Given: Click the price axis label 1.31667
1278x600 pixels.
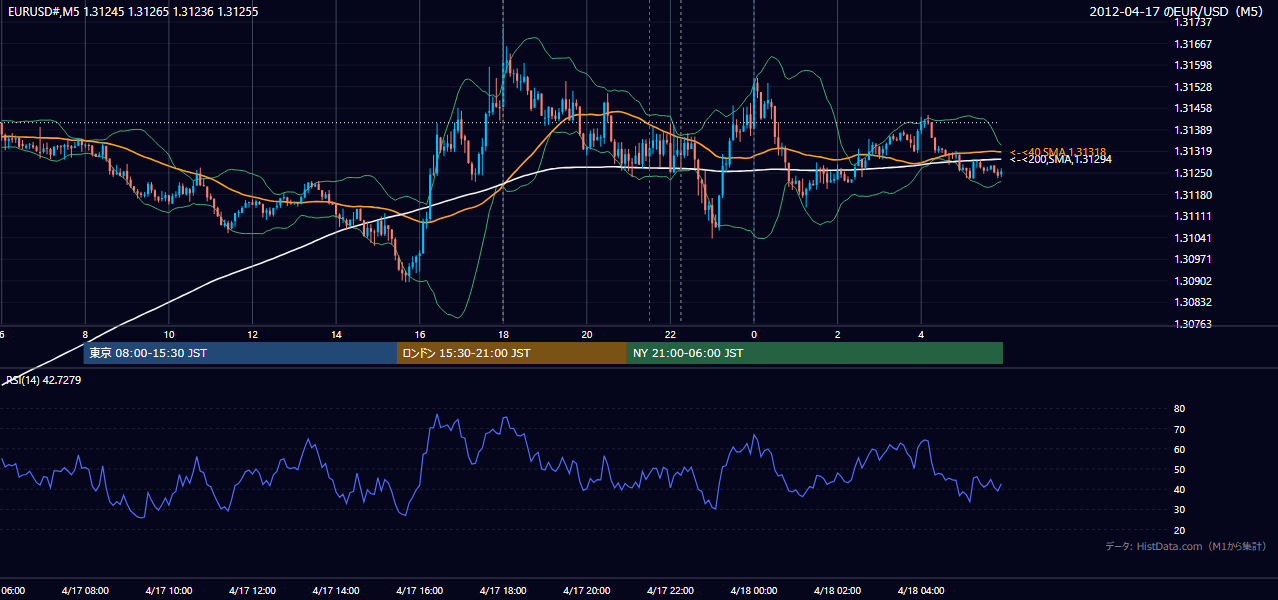Looking at the screenshot, I should (x=1193, y=44).
